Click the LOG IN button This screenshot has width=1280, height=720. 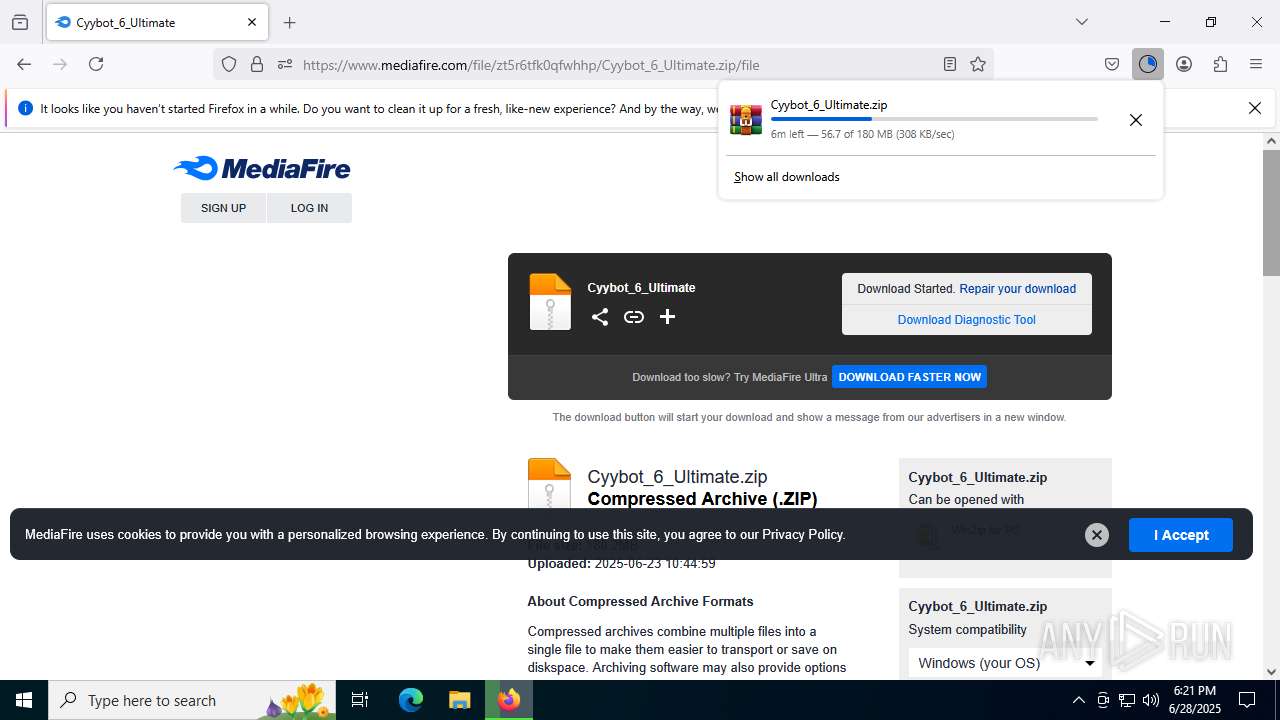(x=309, y=208)
